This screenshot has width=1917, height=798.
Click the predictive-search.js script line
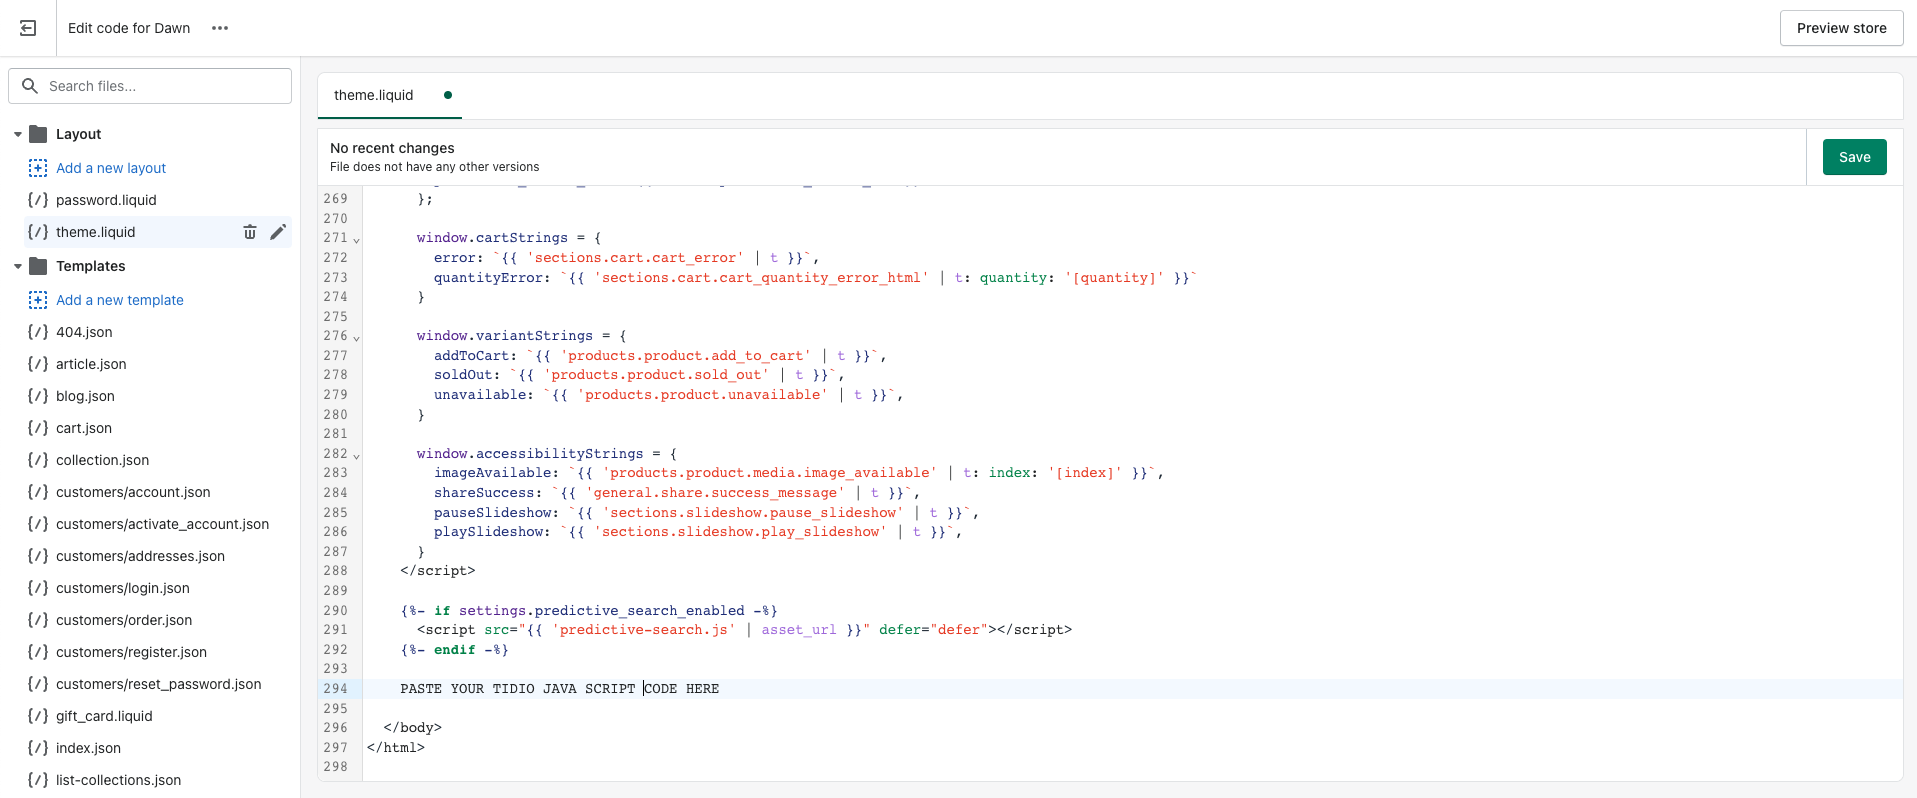[744, 630]
